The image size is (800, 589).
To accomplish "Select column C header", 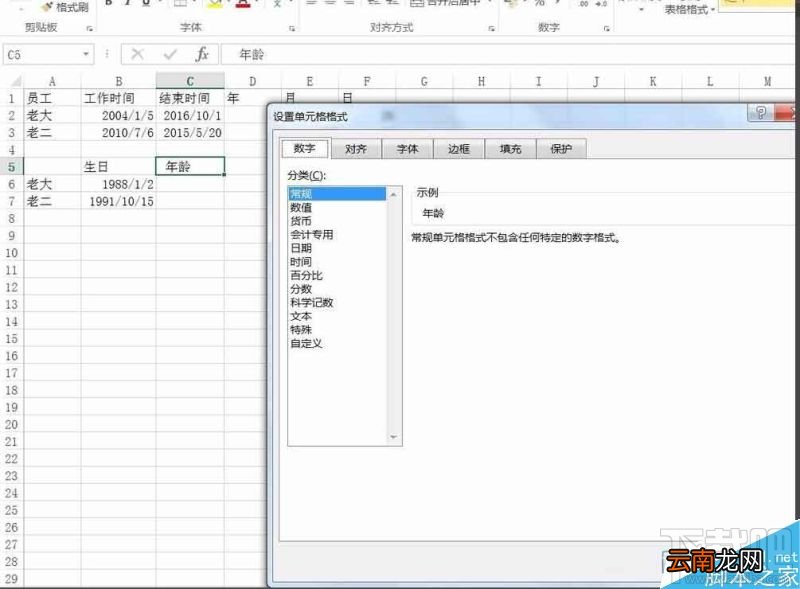I will (x=190, y=81).
